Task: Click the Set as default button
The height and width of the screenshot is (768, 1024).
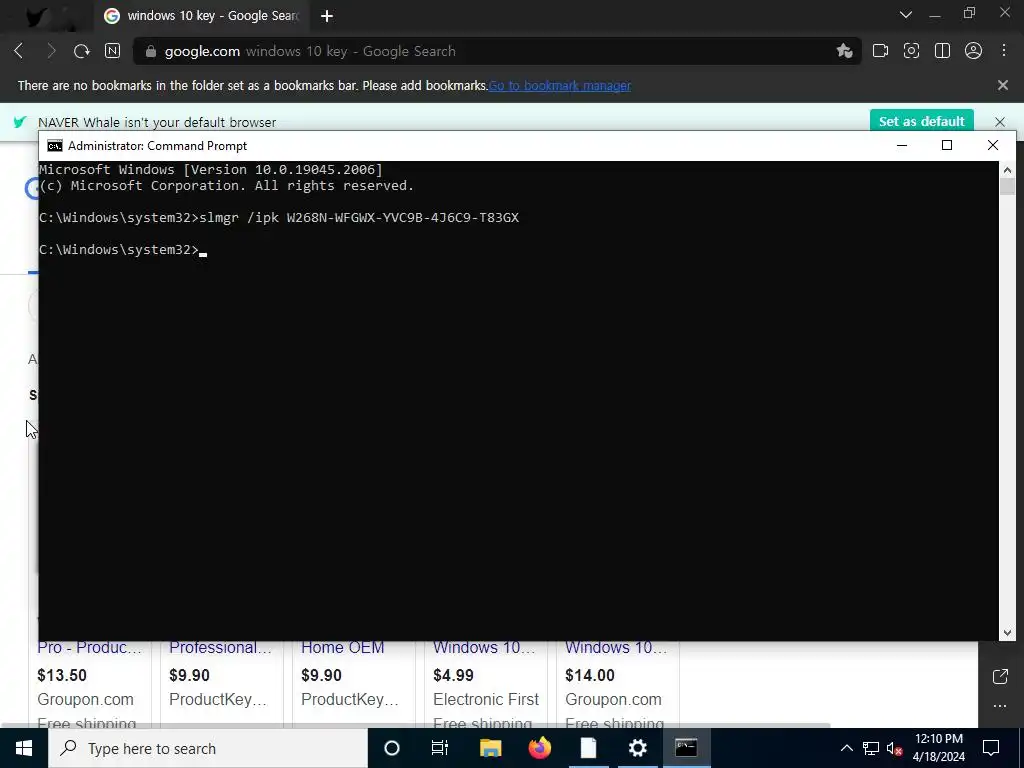Action: click(921, 121)
